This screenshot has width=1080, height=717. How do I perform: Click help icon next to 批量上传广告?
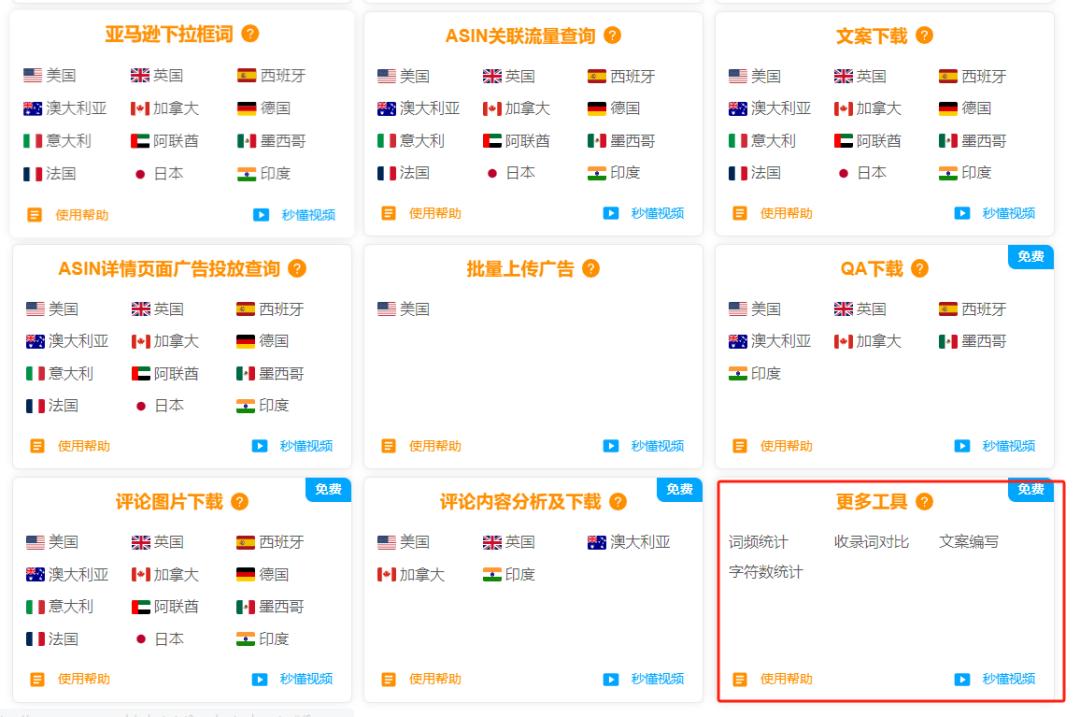590,268
